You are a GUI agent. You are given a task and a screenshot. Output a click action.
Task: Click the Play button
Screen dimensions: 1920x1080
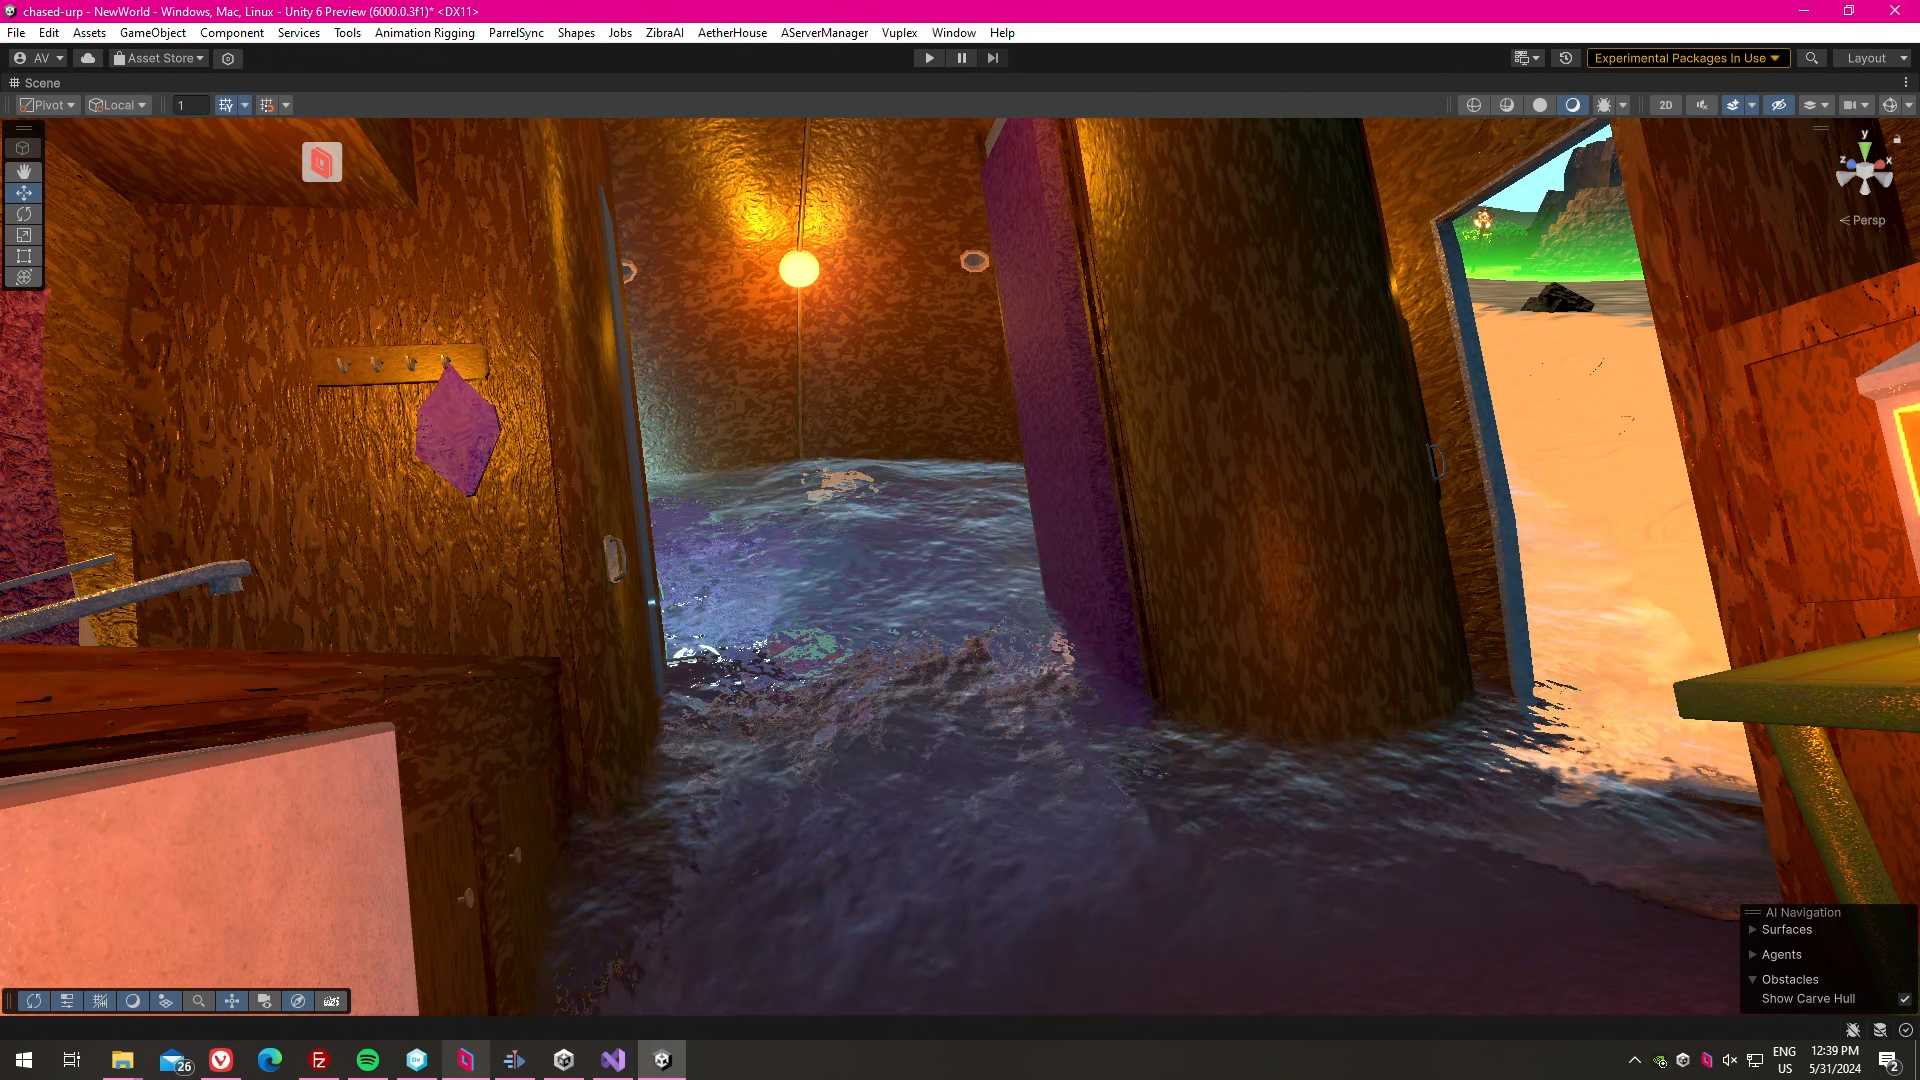click(929, 58)
